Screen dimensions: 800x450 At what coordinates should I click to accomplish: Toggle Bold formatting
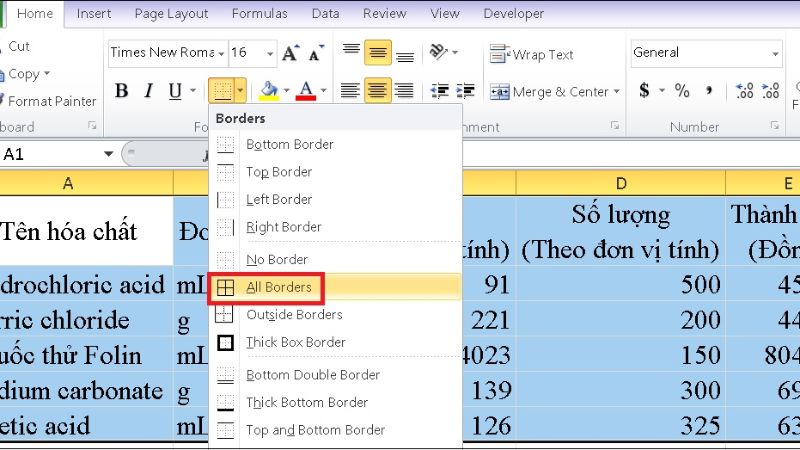point(121,91)
